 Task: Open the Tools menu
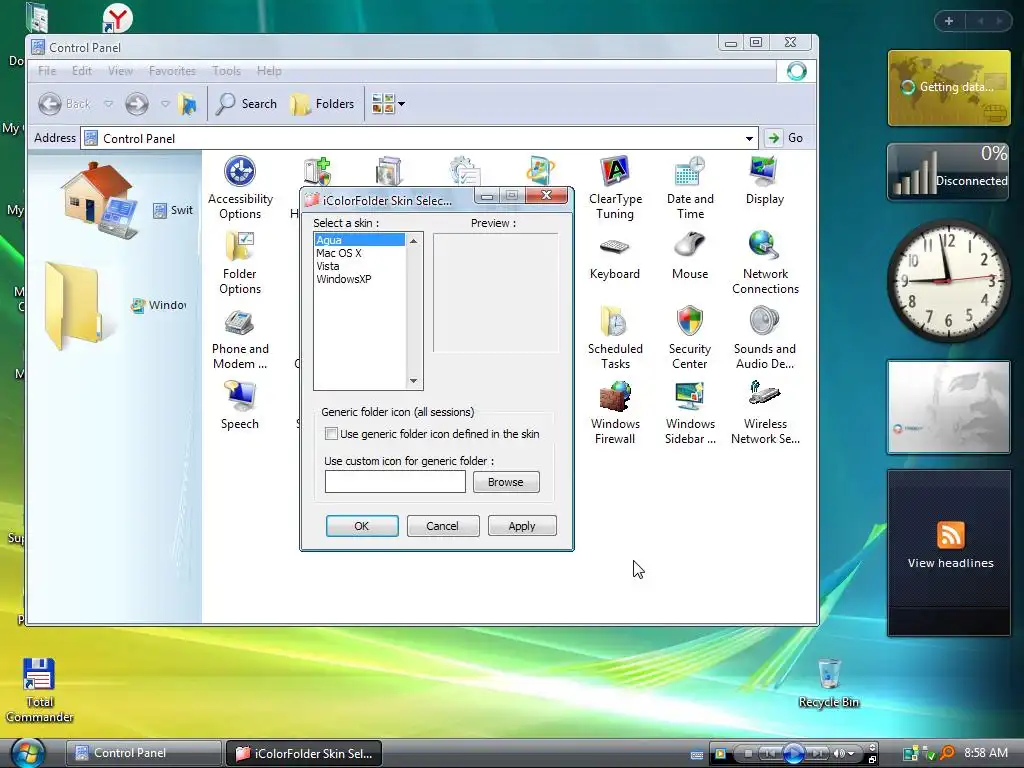click(x=226, y=71)
